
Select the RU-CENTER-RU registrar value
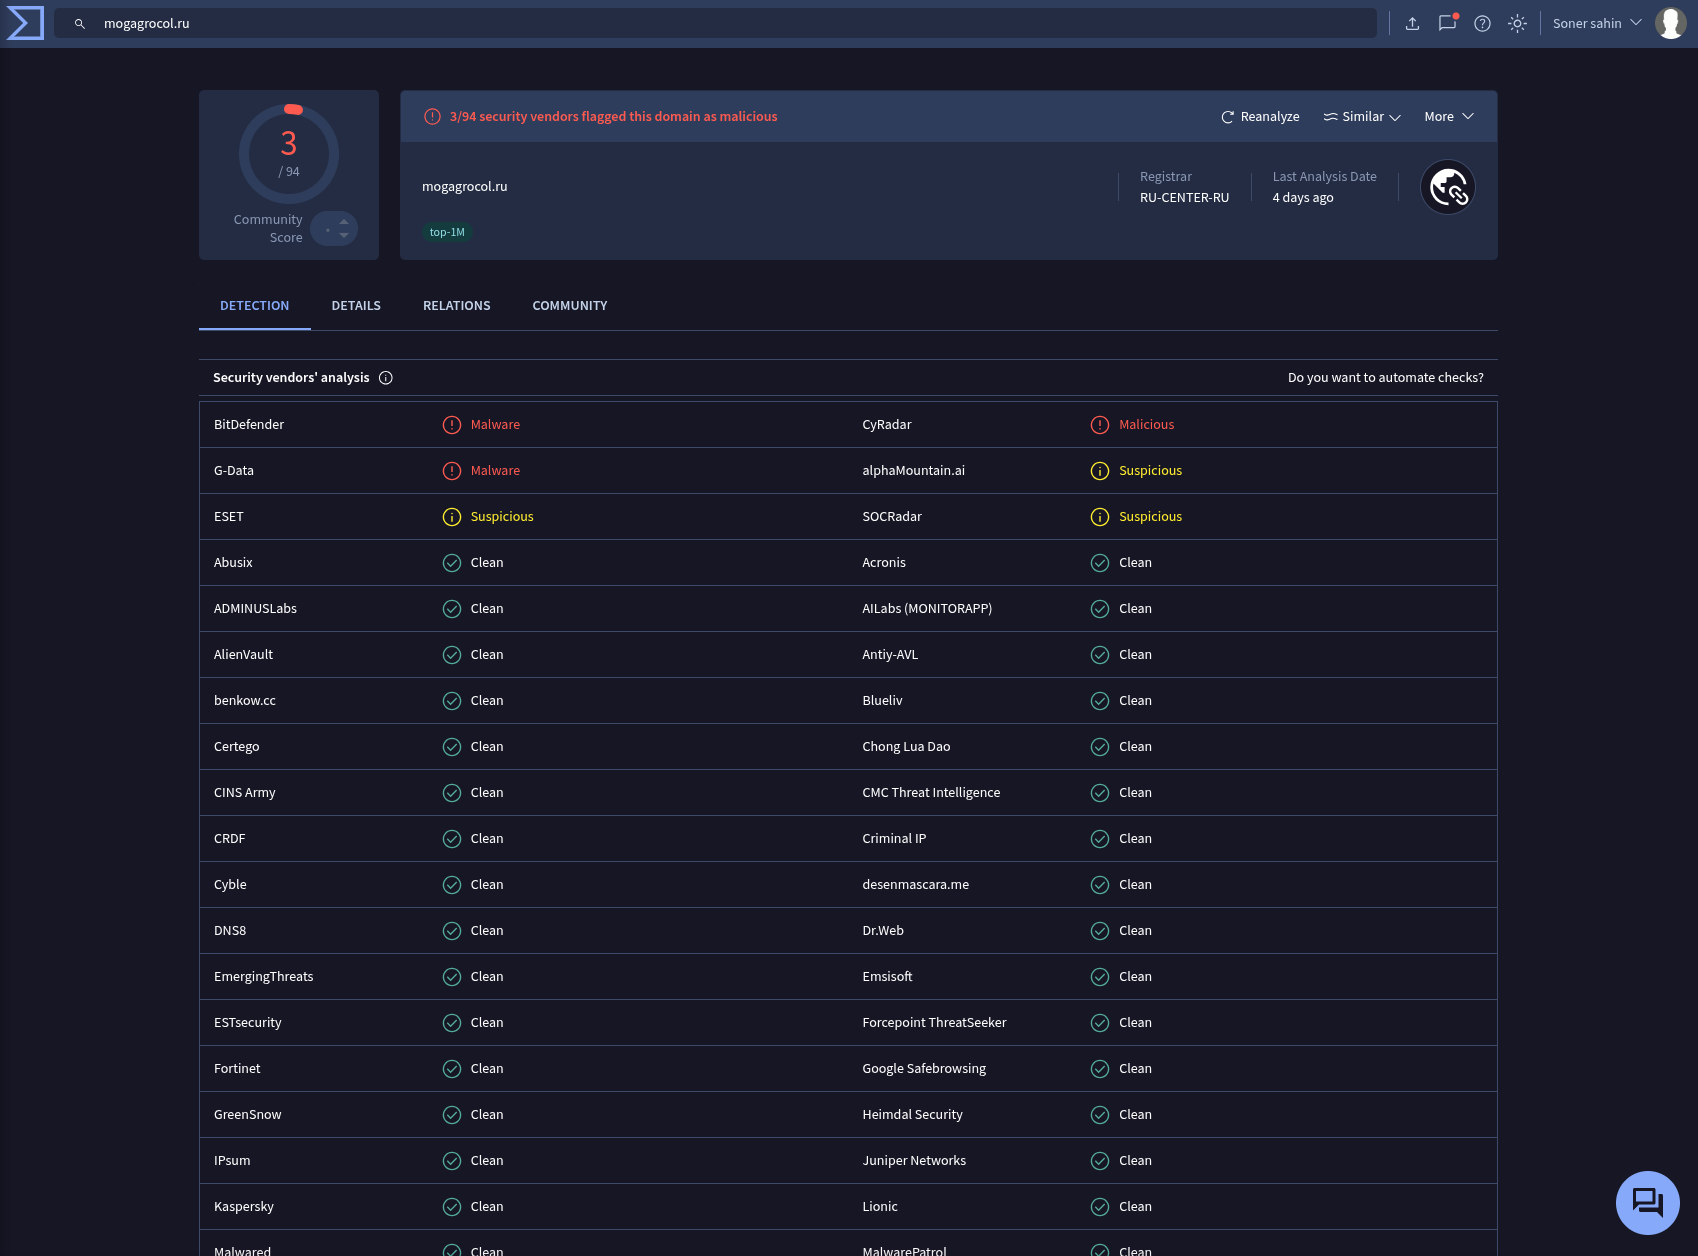tap(1184, 198)
